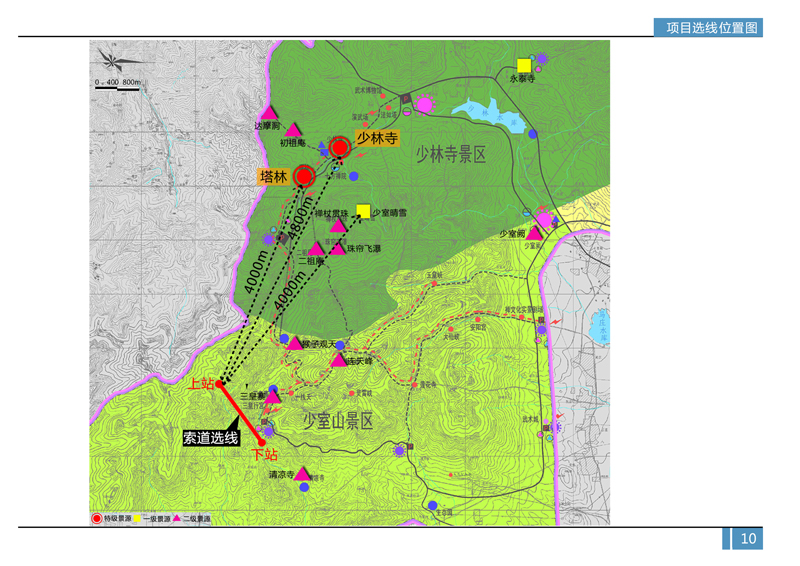Viewport: 800px width, 566px height.
Task: Click the red 塔林 special-grade scenic marker
Action: [304, 177]
